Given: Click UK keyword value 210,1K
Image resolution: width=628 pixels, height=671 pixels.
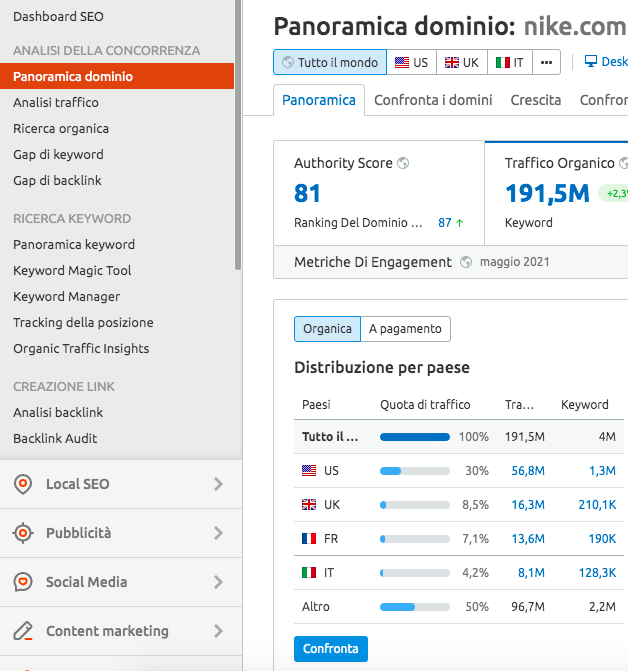Looking at the screenshot, I should pos(597,505).
